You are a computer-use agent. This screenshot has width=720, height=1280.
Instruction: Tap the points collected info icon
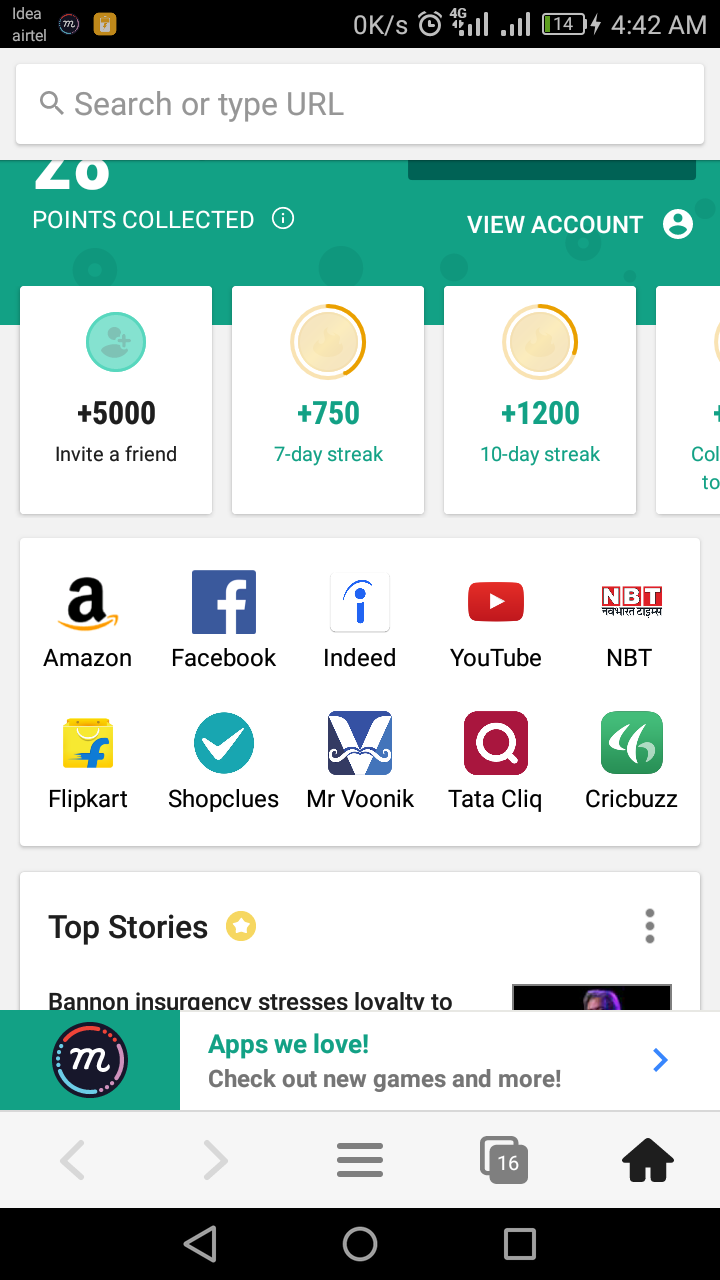tap(283, 218)
